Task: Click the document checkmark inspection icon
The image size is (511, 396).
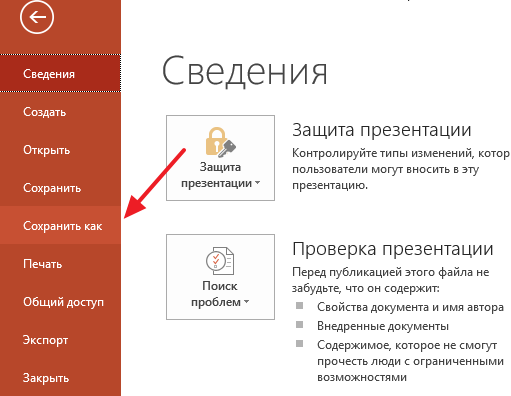Action: coord(220,261)
